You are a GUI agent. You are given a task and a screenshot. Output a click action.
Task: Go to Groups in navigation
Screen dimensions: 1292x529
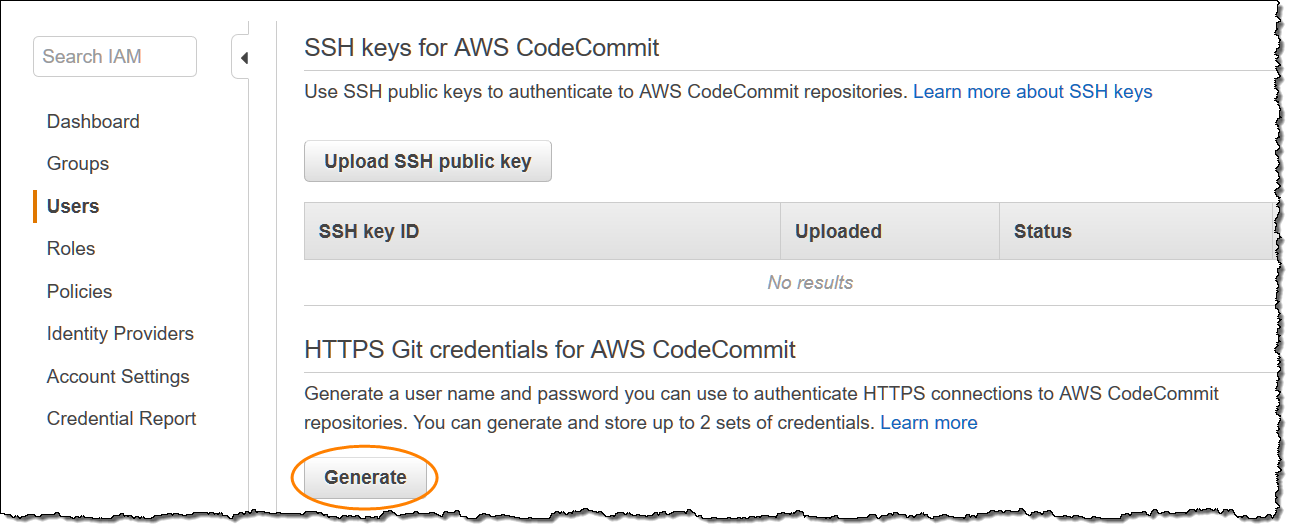[x=78, y=163]
